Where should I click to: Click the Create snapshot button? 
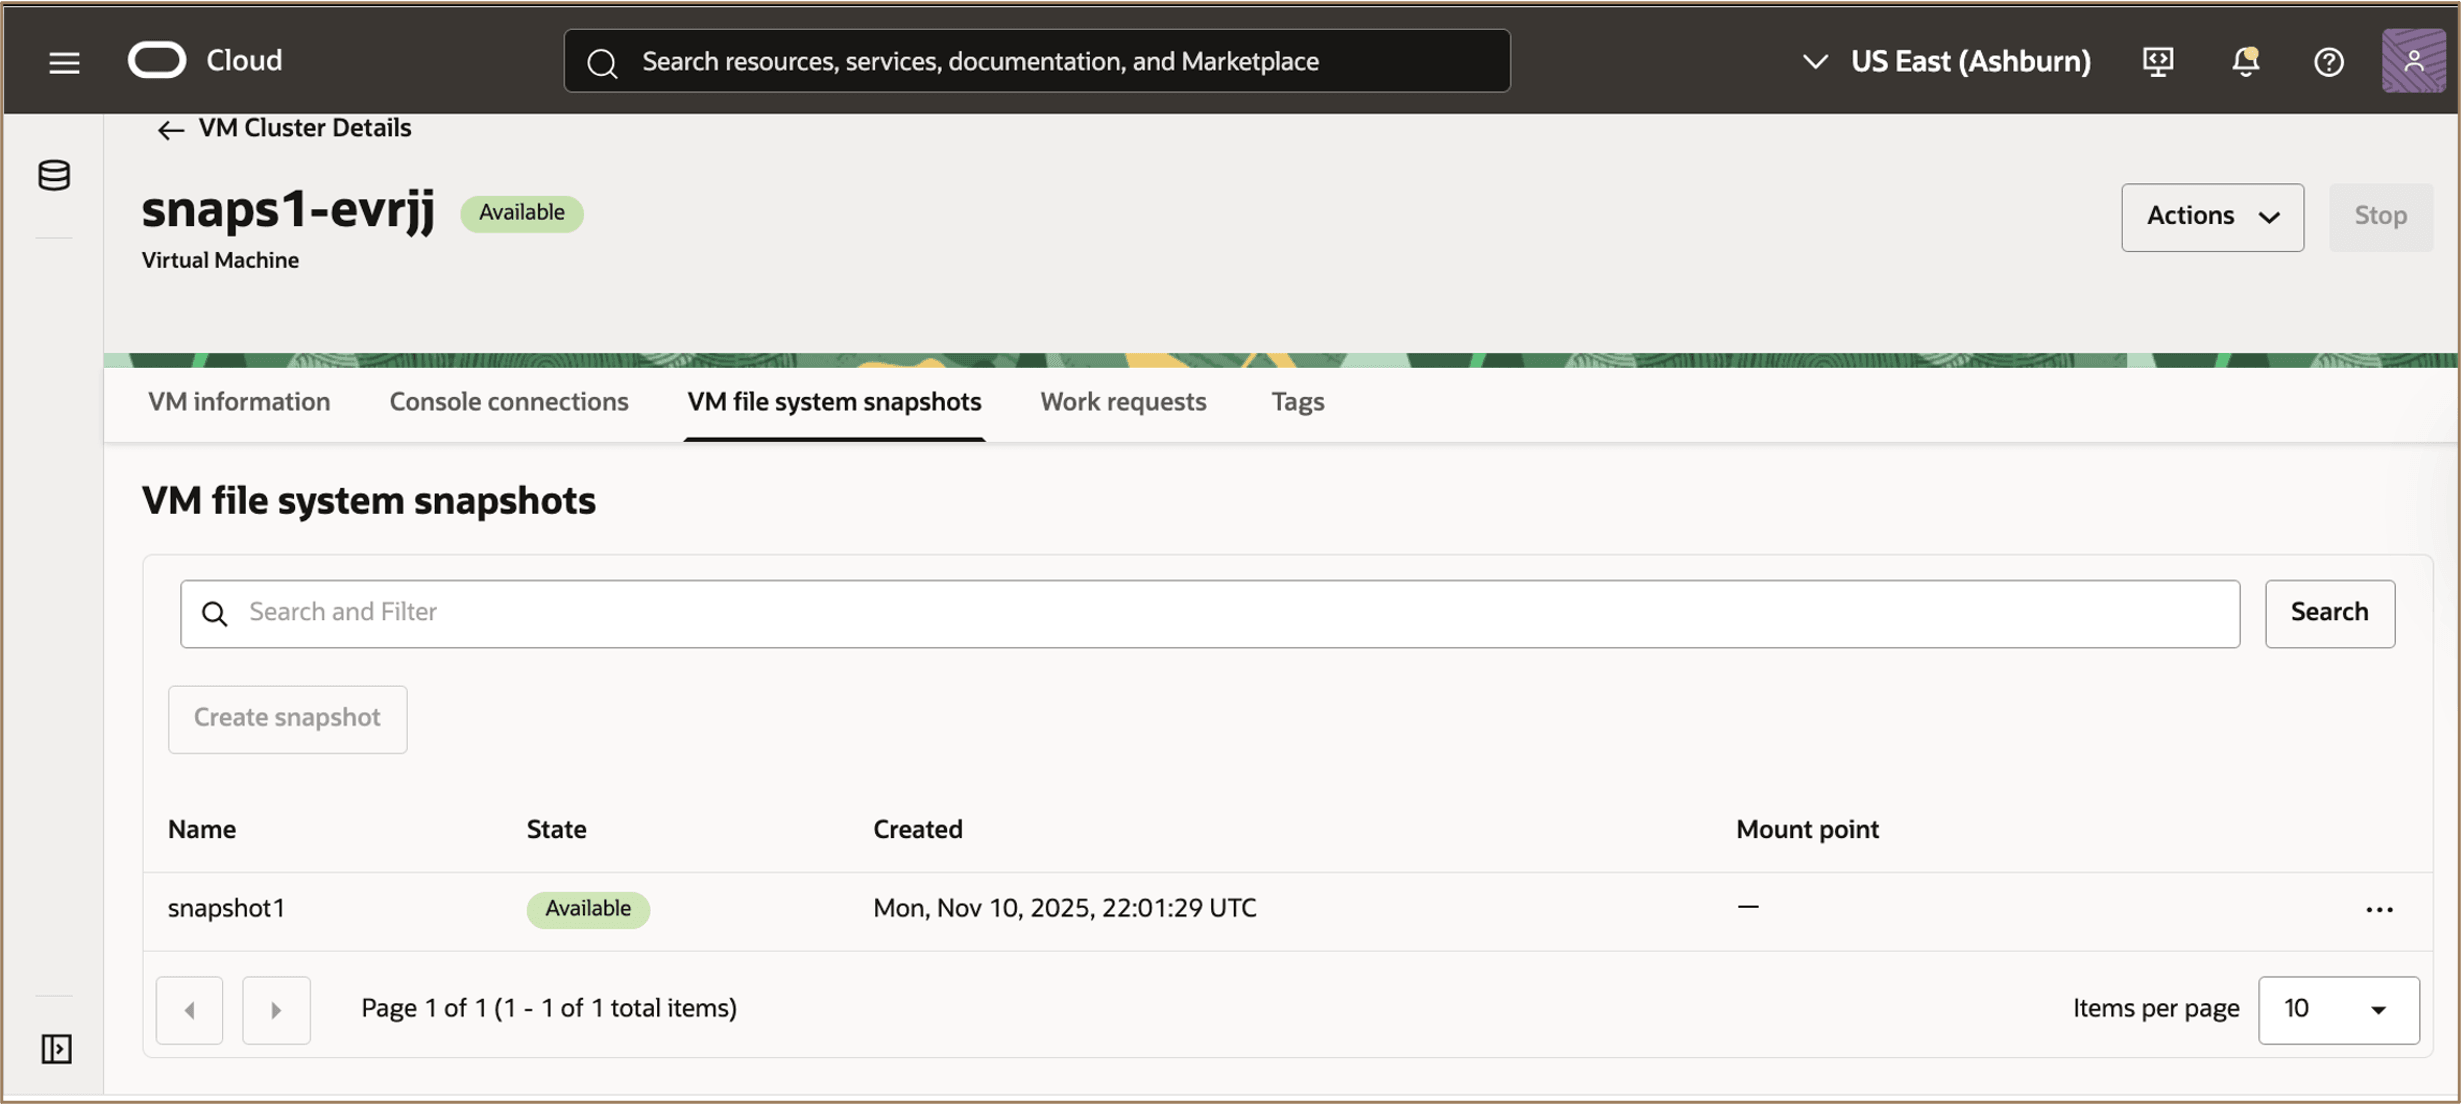[287, 718]
